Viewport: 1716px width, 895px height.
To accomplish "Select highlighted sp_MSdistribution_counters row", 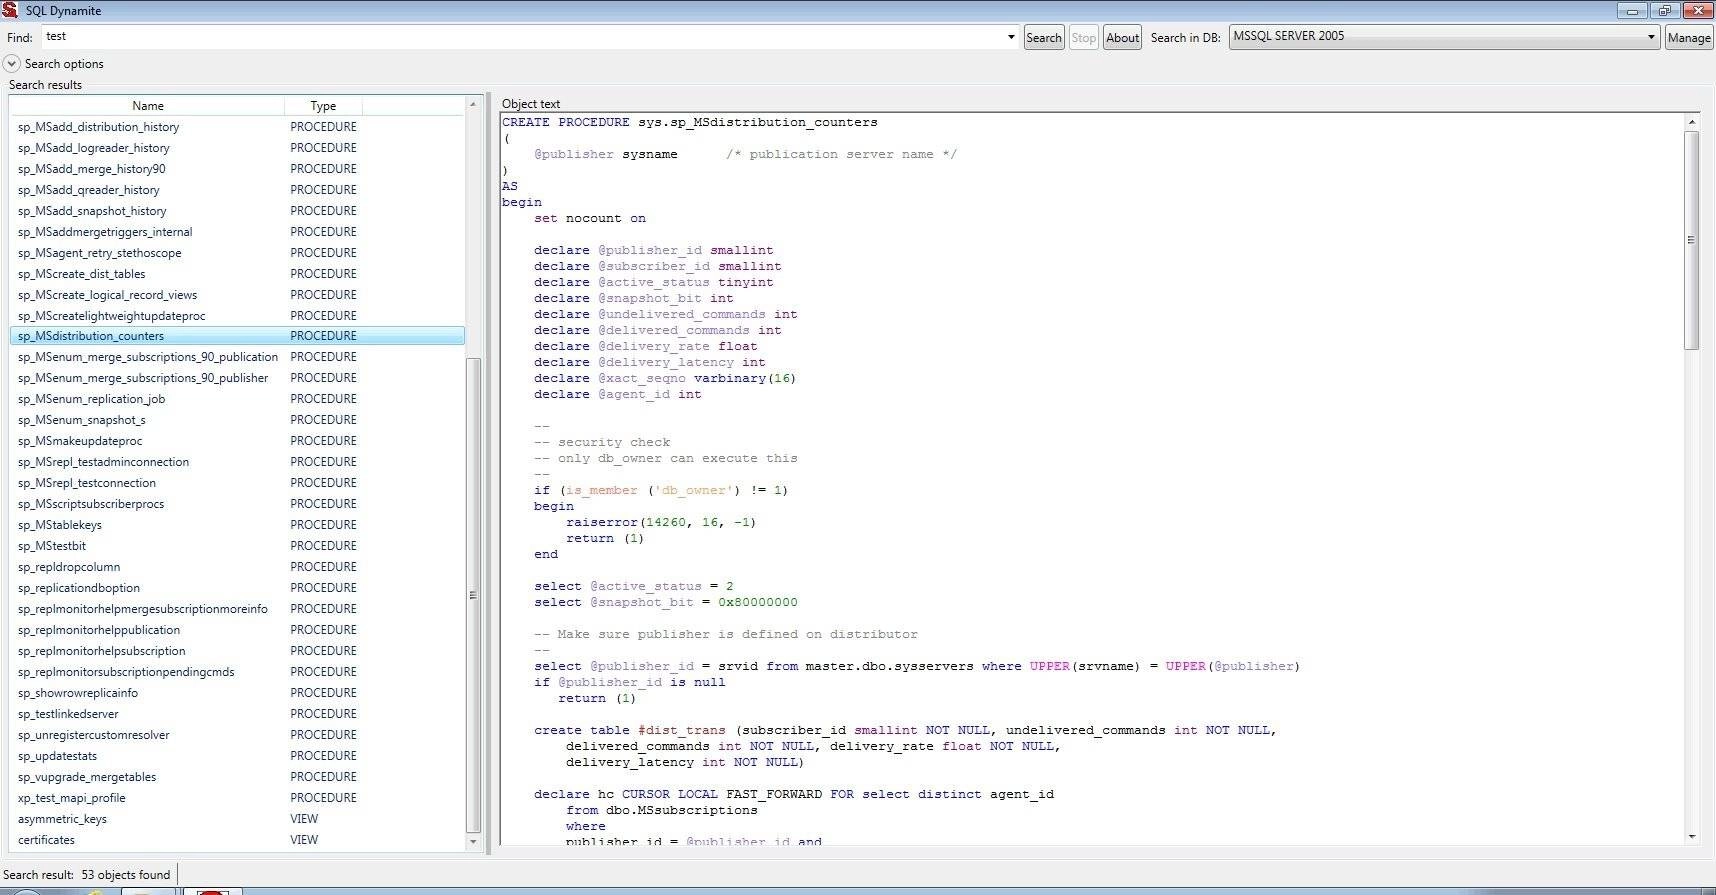I will (238, 336).
